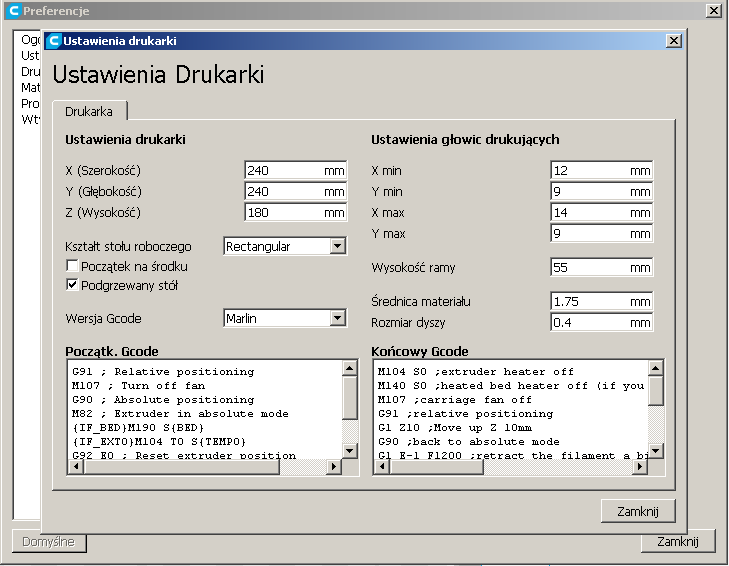
Task: Click 'G91 ;relative positioning' end Gcode line
Action: pyautogui.click(x=465, y=413)
